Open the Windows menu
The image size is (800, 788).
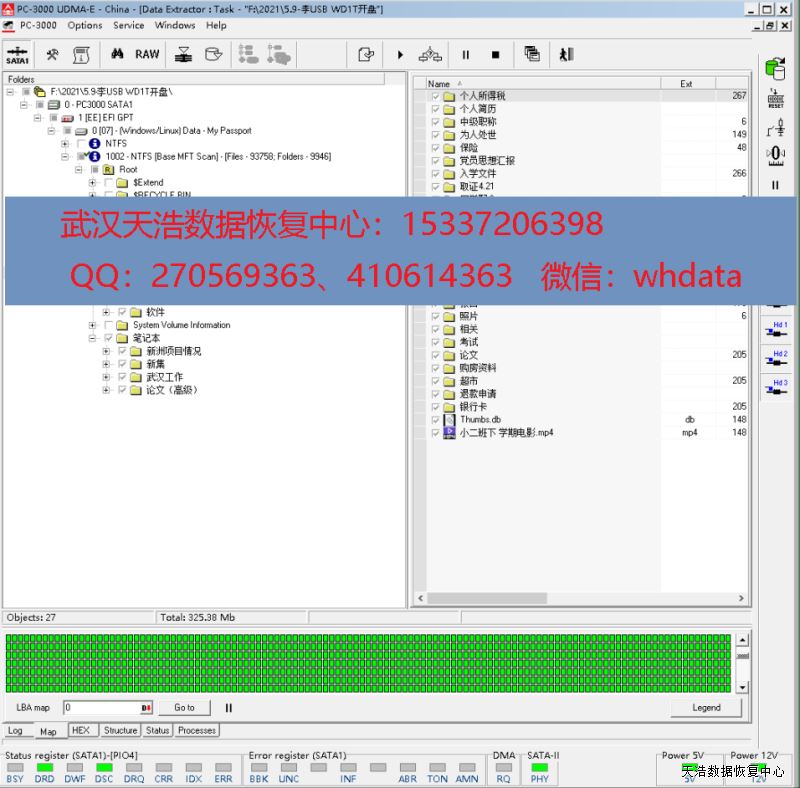(175, 26)
